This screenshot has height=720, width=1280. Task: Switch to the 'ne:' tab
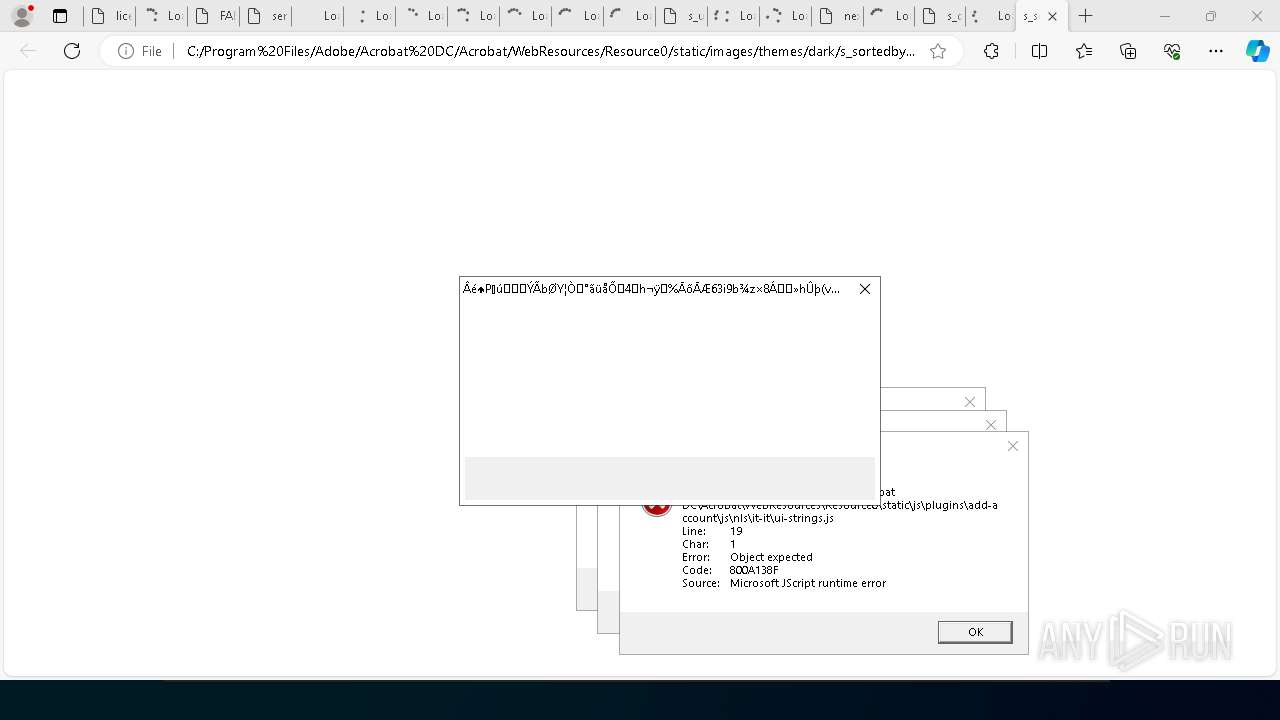click(838, 16)
